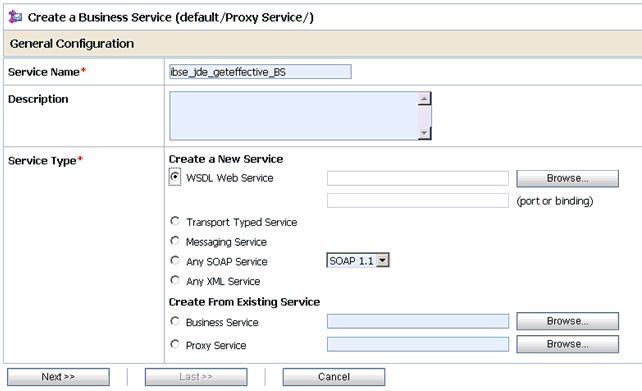Click Description scrollbar up arrow
This screenshot has height=391, width=642.
(424, 99)
